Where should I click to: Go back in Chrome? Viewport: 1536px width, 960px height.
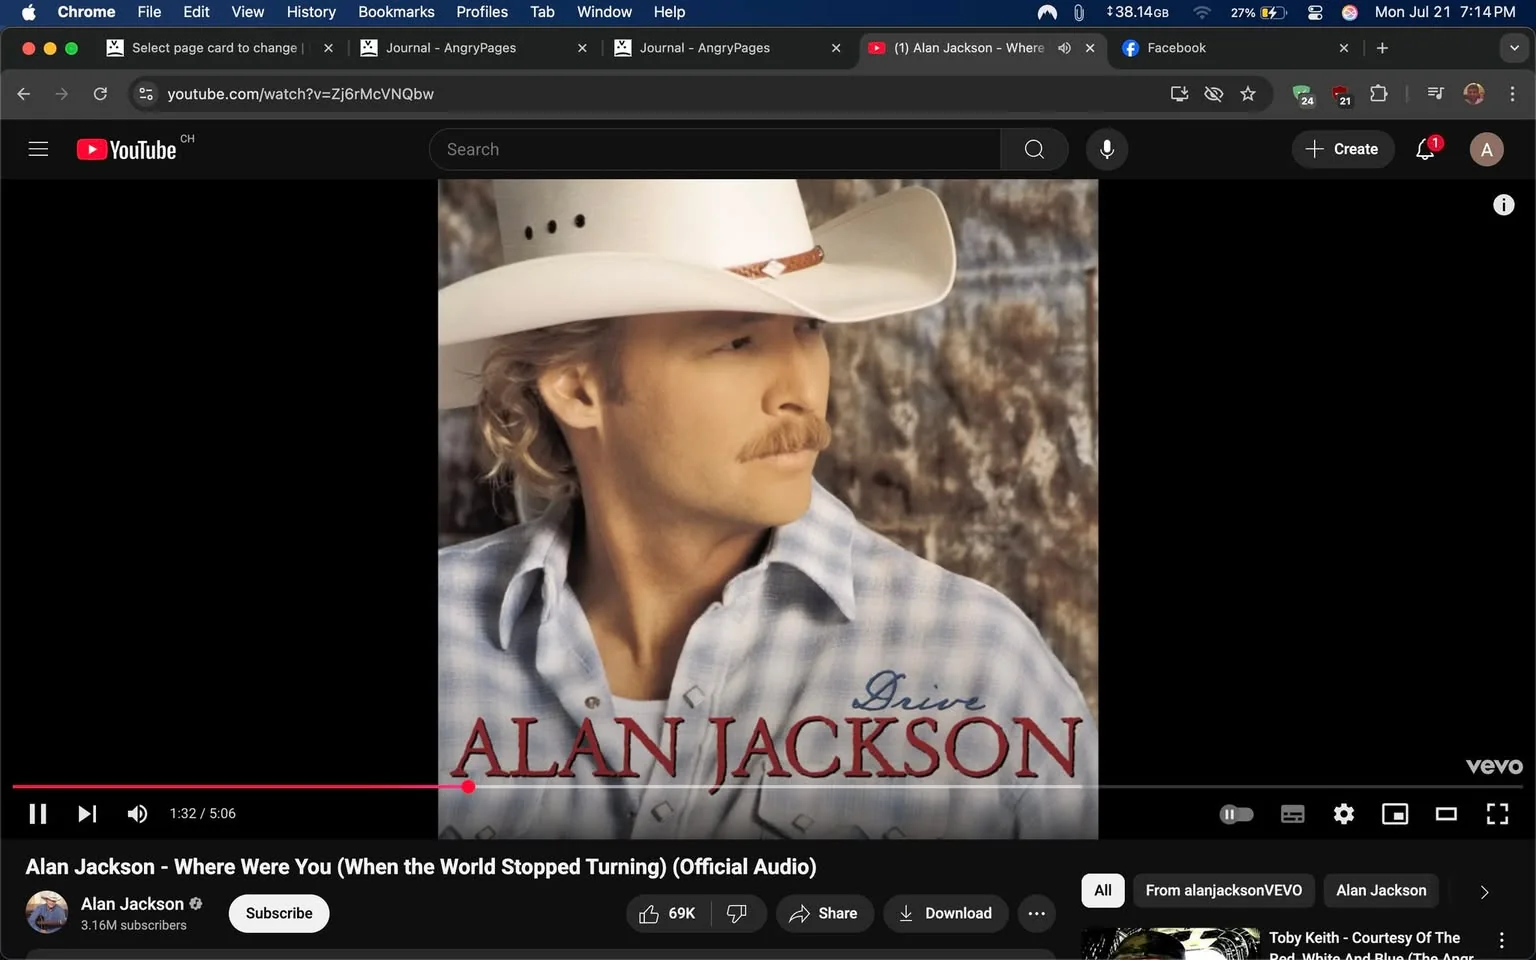(x=24, y=94)
